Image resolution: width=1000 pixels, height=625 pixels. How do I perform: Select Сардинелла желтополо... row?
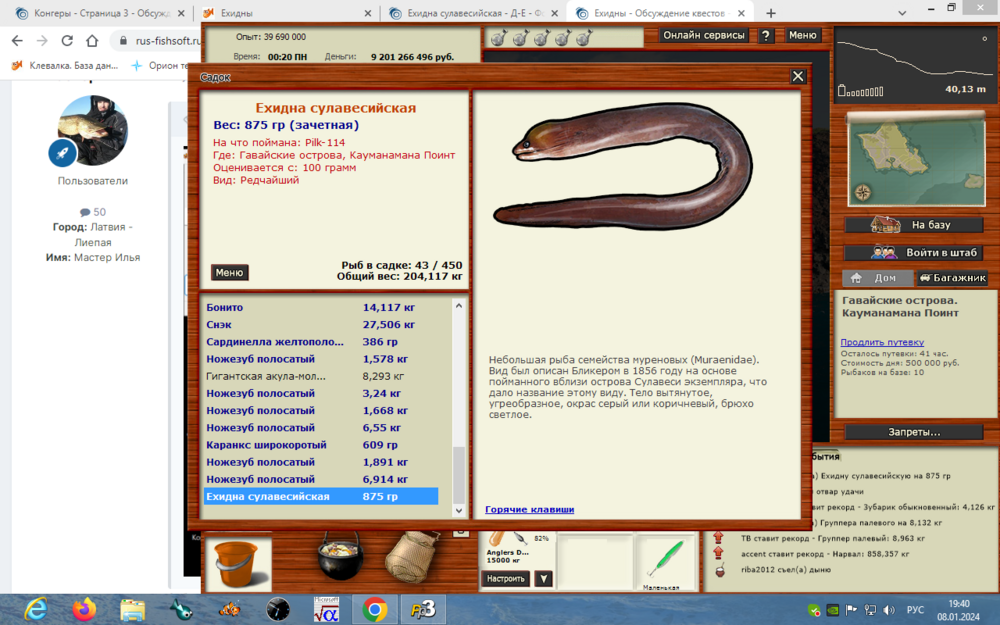tap(321, 342)
